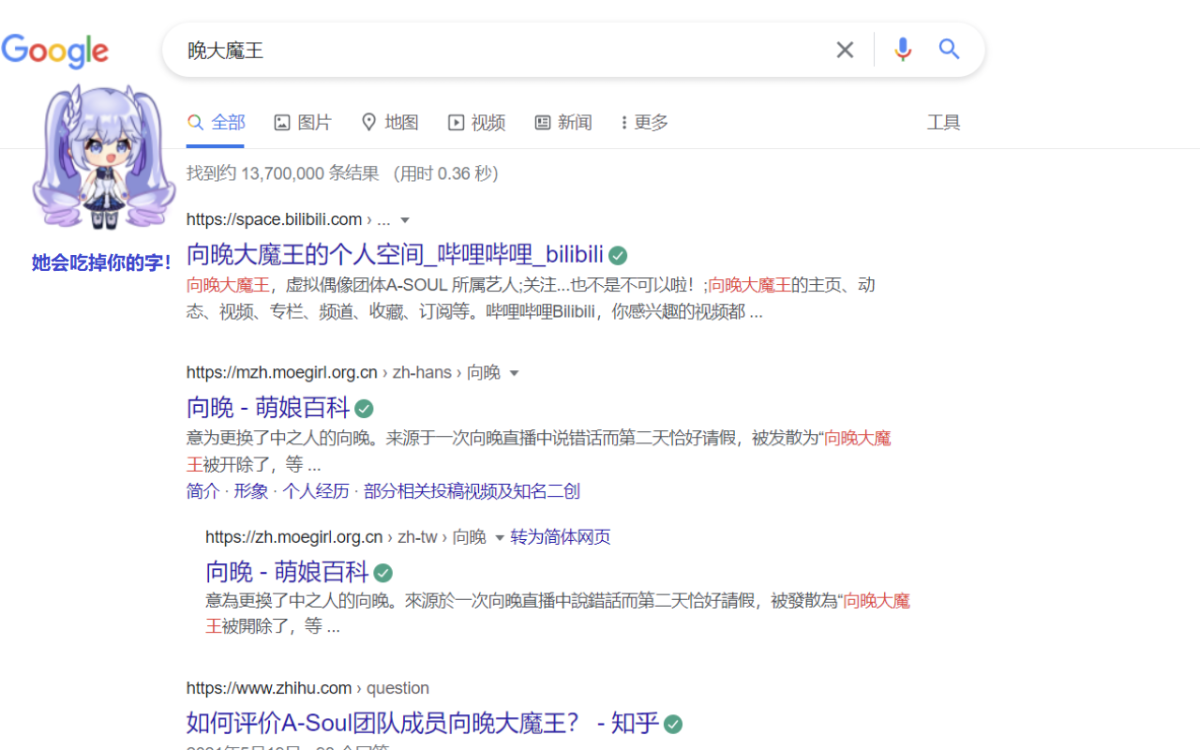
Task: Select the 新闻 news tab
Action: pyautogui.click(x=563, y=123)
